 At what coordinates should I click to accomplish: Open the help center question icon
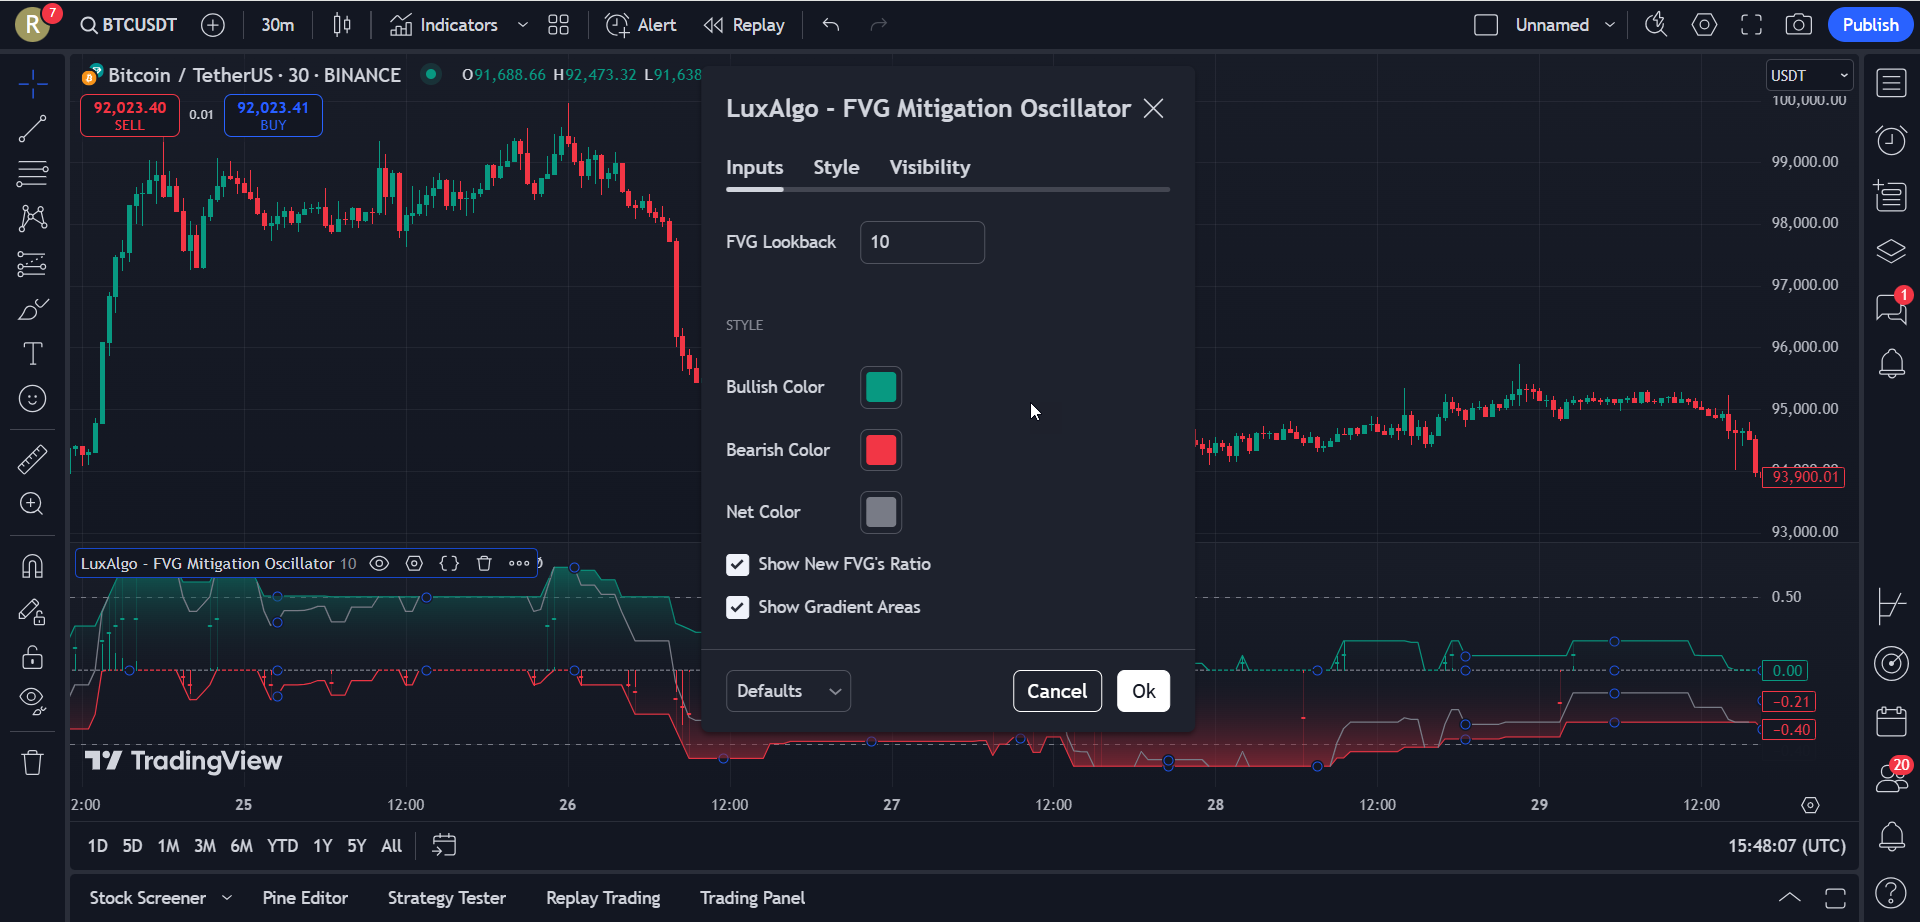tap(1891, 892)
